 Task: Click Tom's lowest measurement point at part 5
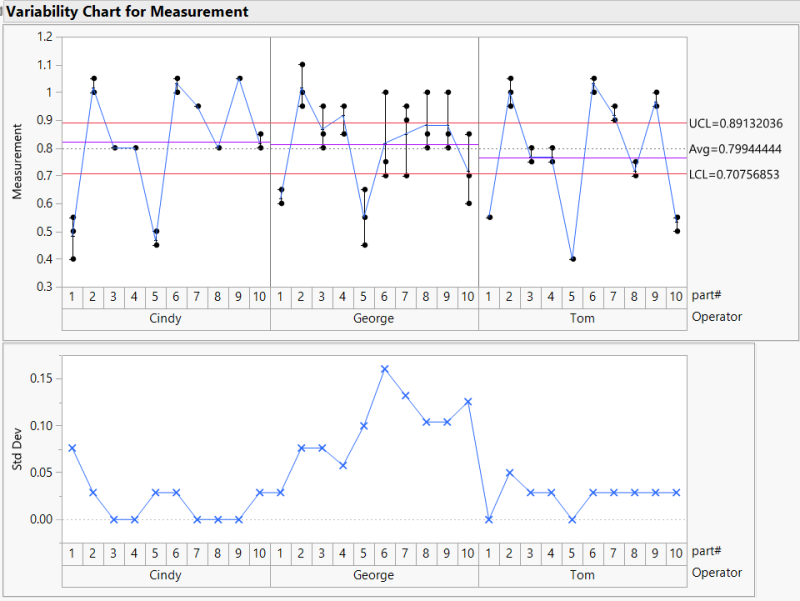(573, 259)
